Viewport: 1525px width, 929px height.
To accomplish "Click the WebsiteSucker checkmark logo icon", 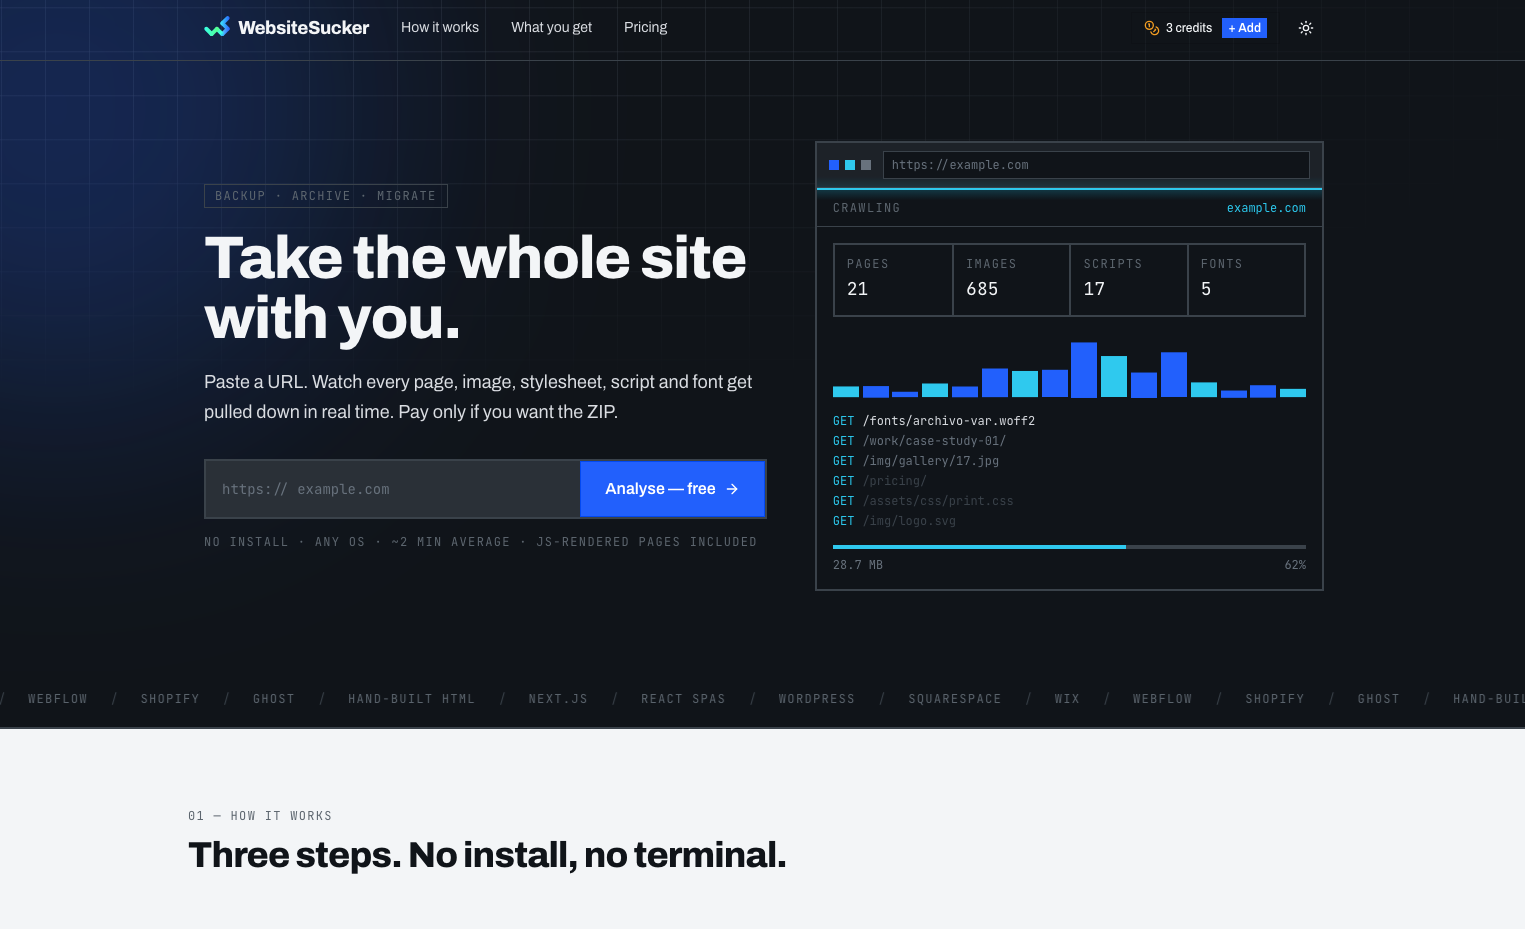I will pyautogui.click(x=217, y=27).
